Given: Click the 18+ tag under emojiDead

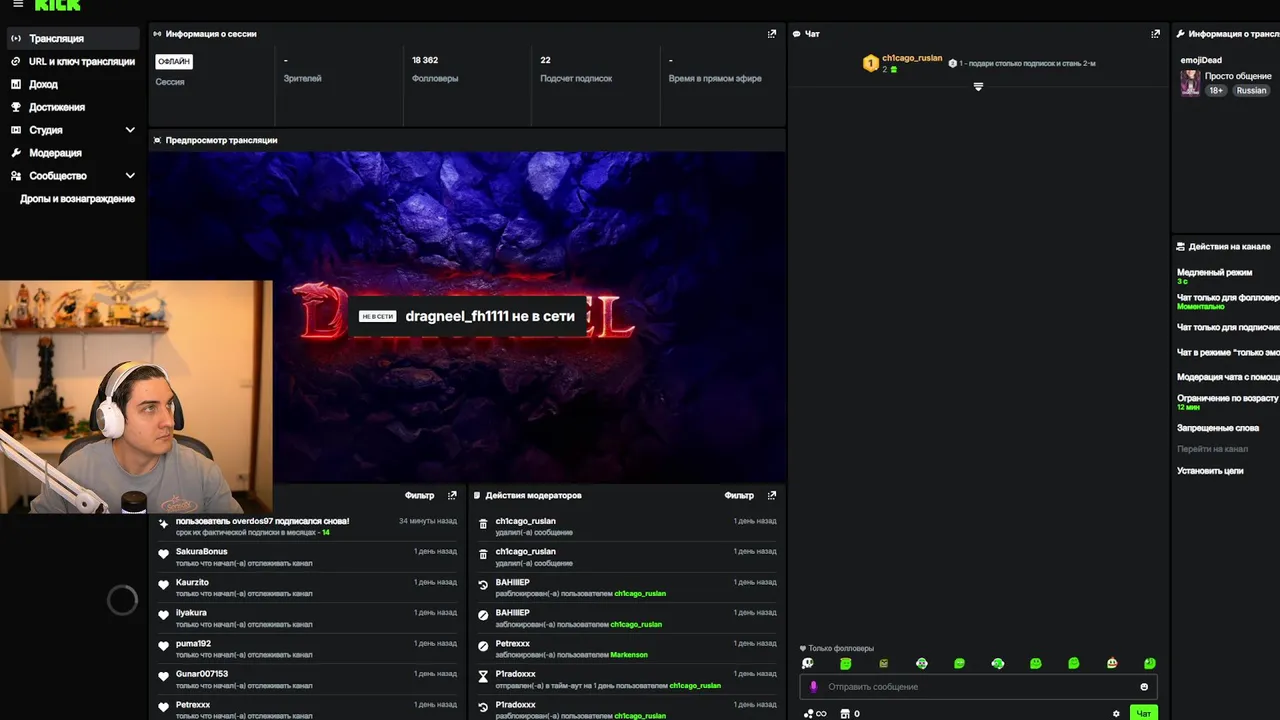Looking at the screenshot, I should [x=1216, y=90].
